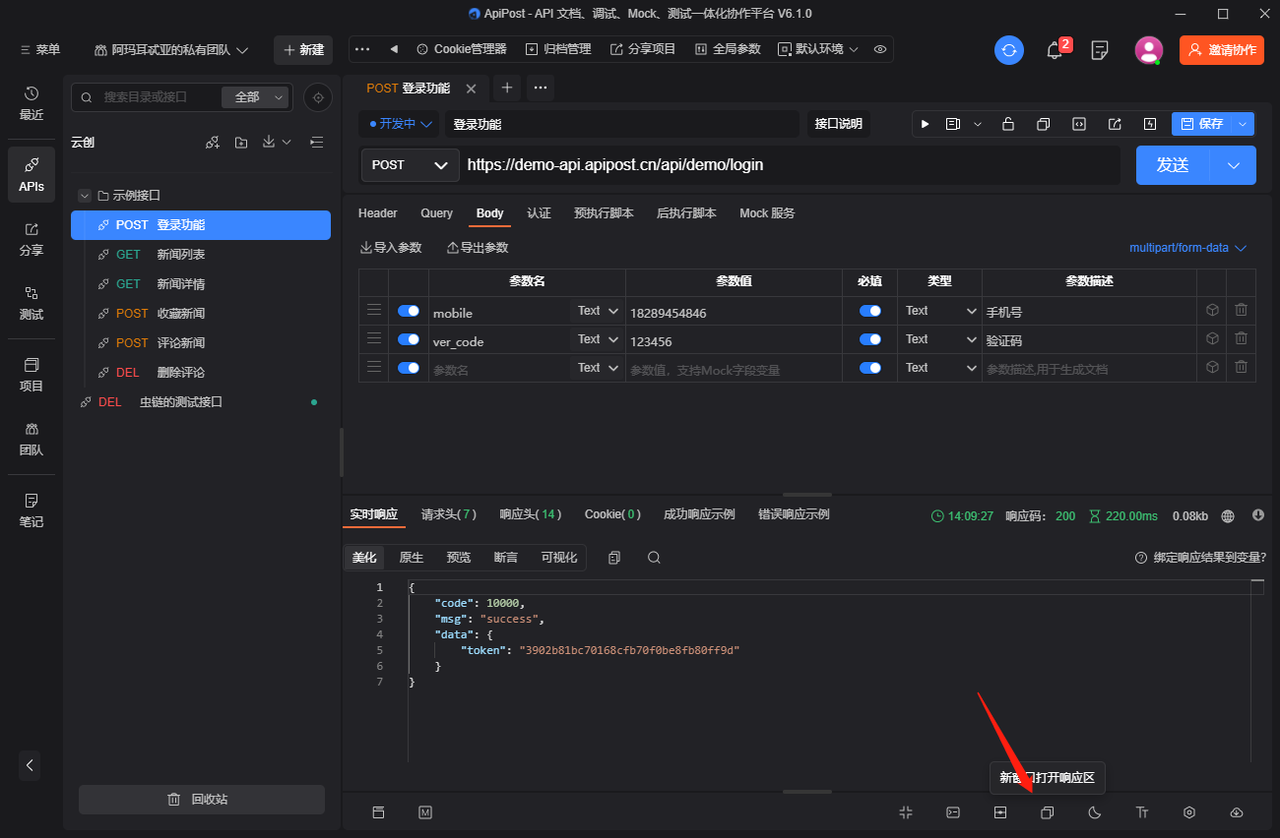The height and width of the screenshot is (838, 1280).
Task: Toggle environment visibility with the eye icon
Action: (x=880, y=49)
